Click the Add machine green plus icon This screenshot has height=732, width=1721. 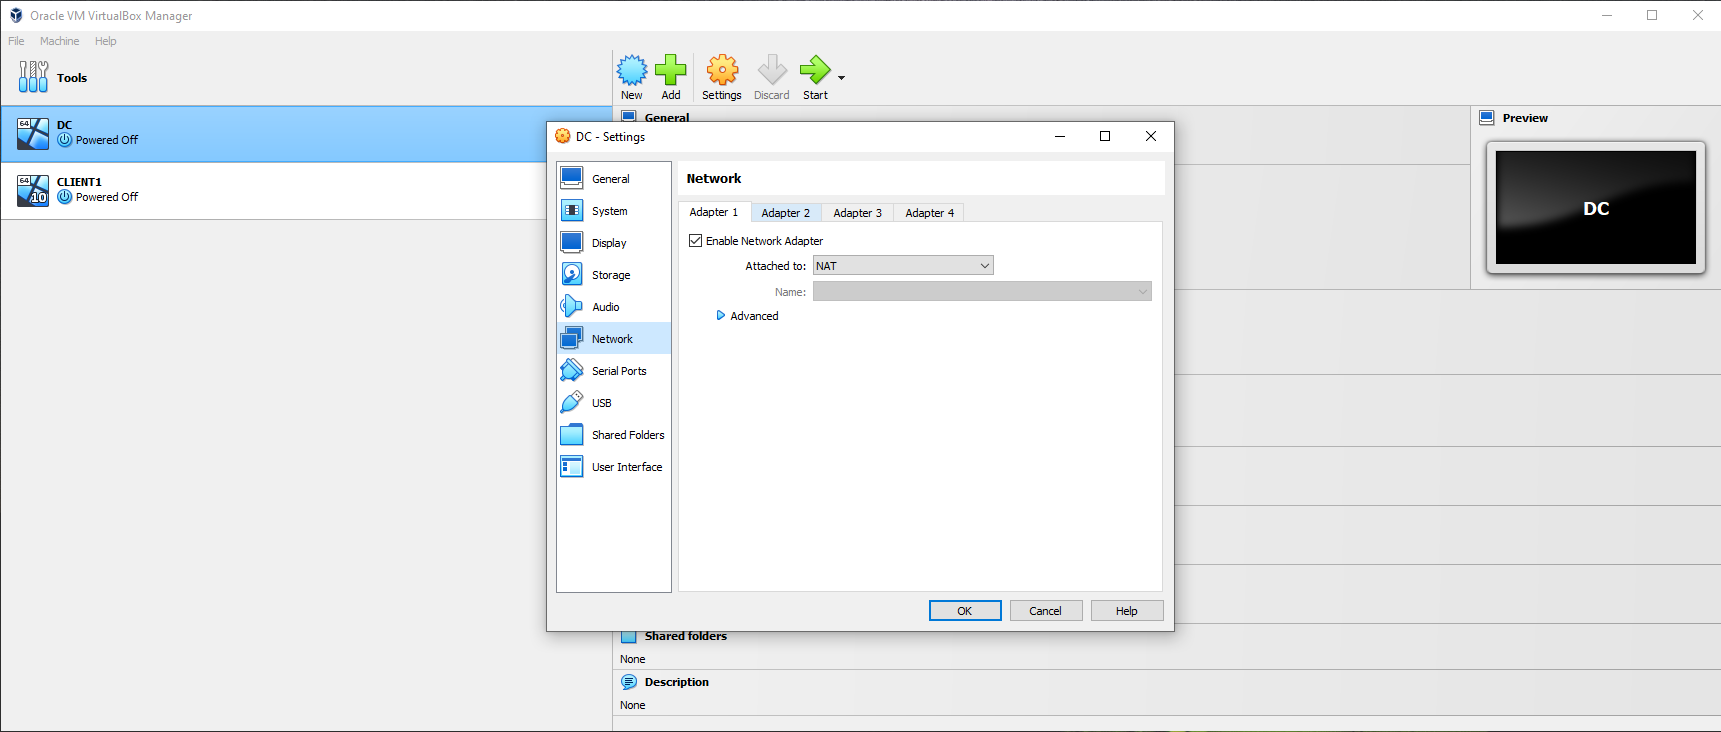(x=671, y=70)
